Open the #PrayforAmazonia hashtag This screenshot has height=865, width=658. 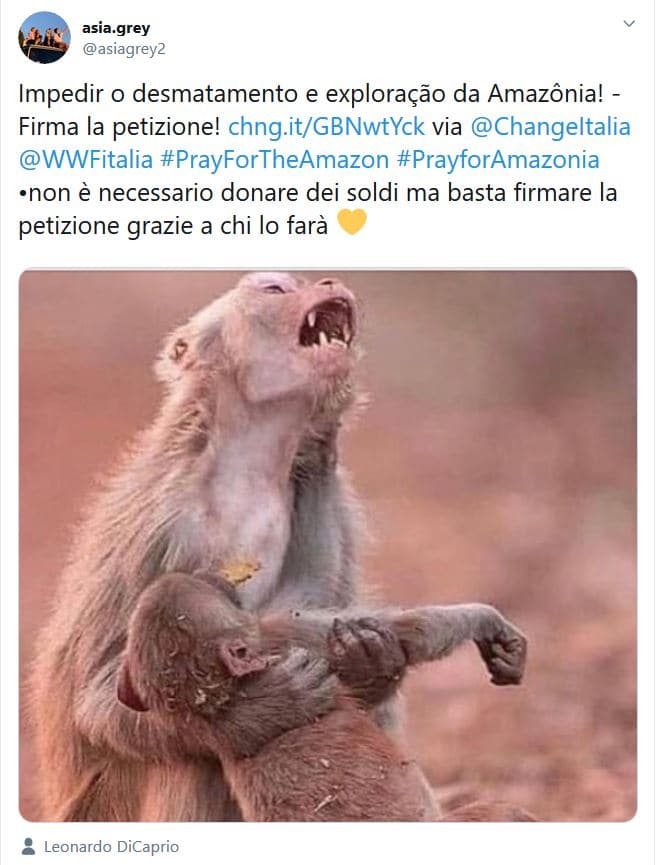point(498,159)
